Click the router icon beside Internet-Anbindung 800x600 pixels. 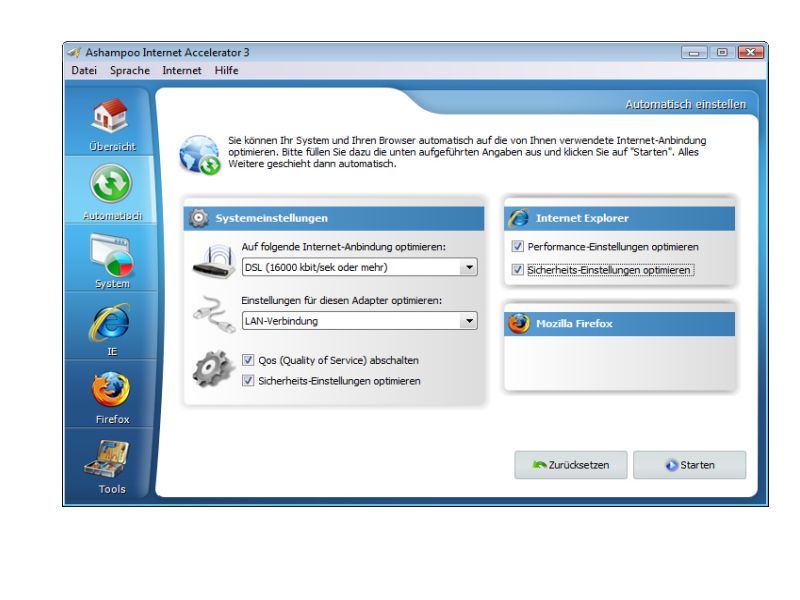coord(214,261)
